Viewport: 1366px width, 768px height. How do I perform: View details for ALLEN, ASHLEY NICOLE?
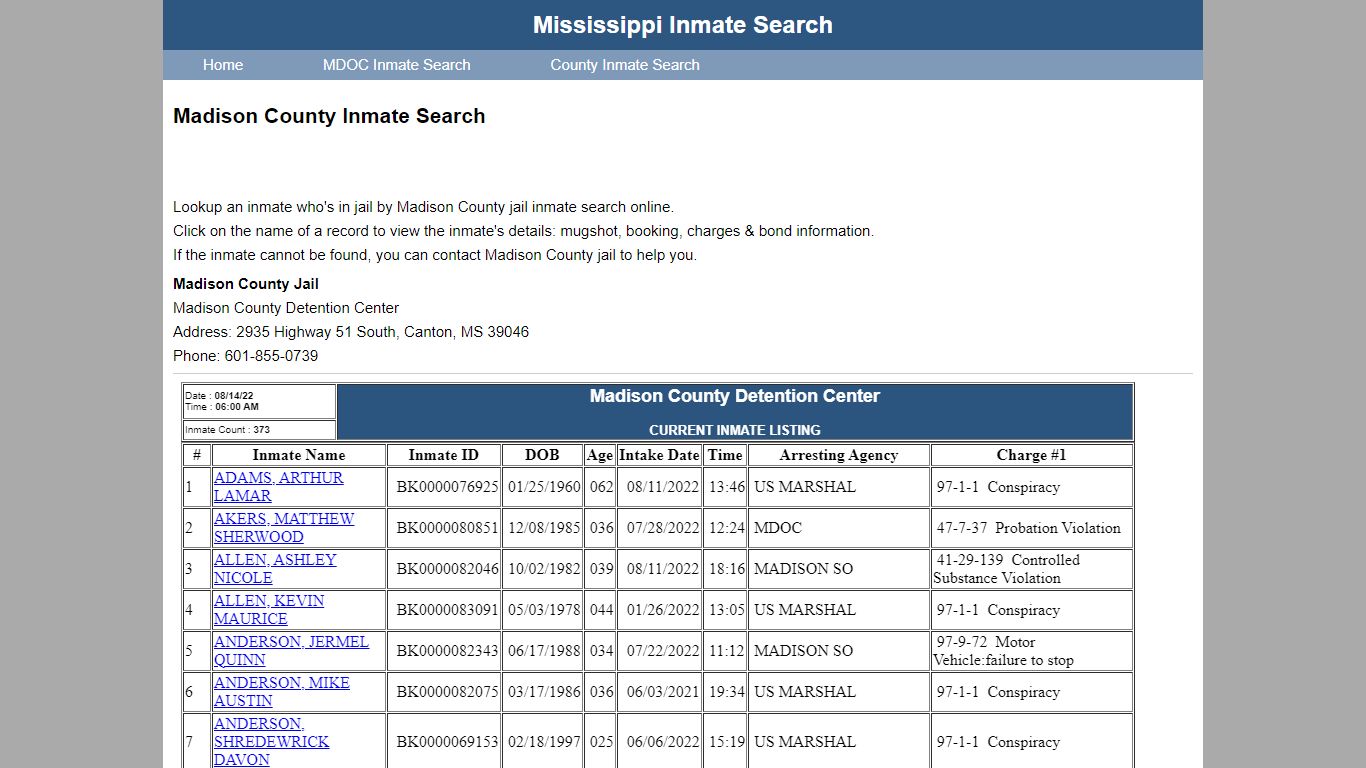tap(275, 569)
